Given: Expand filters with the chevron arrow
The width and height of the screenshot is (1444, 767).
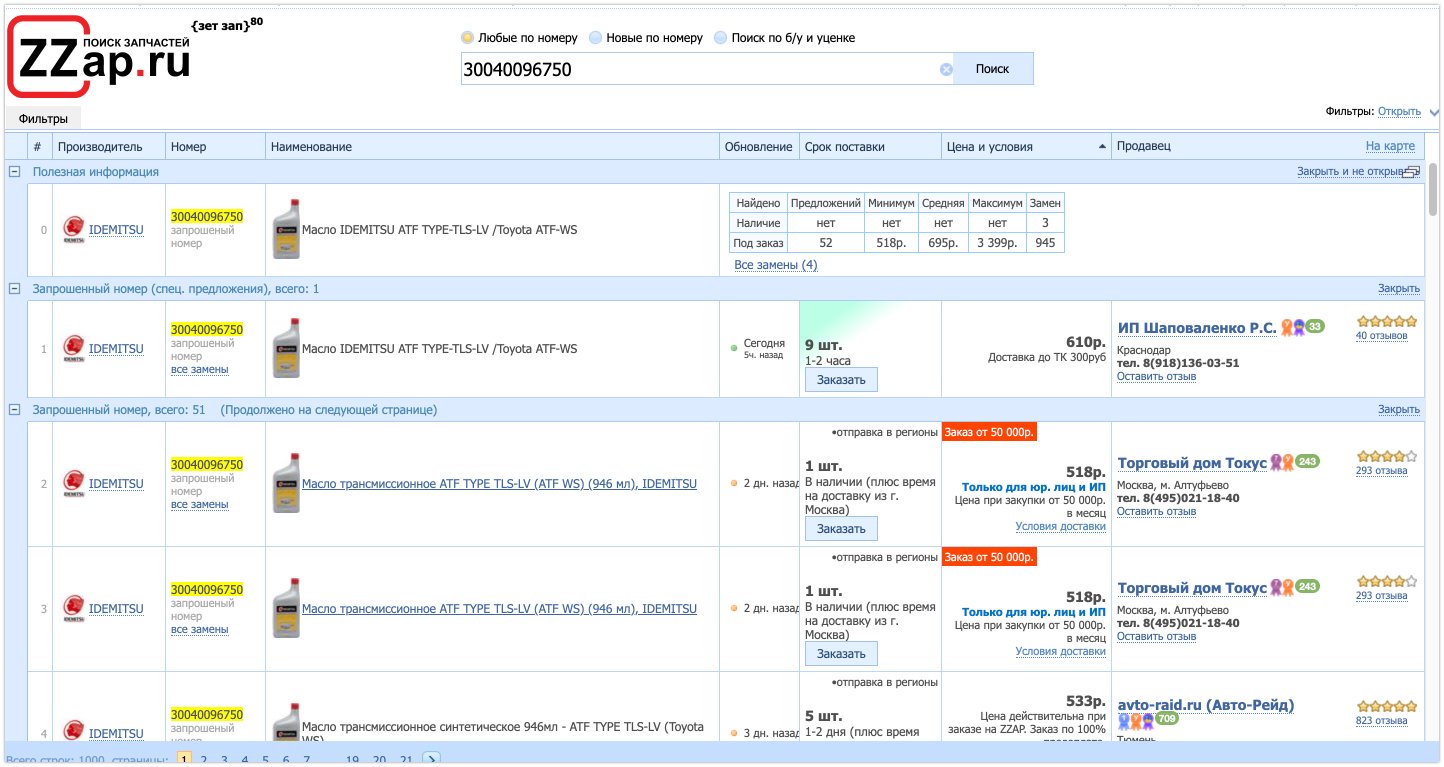Looking at the screenshot, I should click(x=1433, y=112).
